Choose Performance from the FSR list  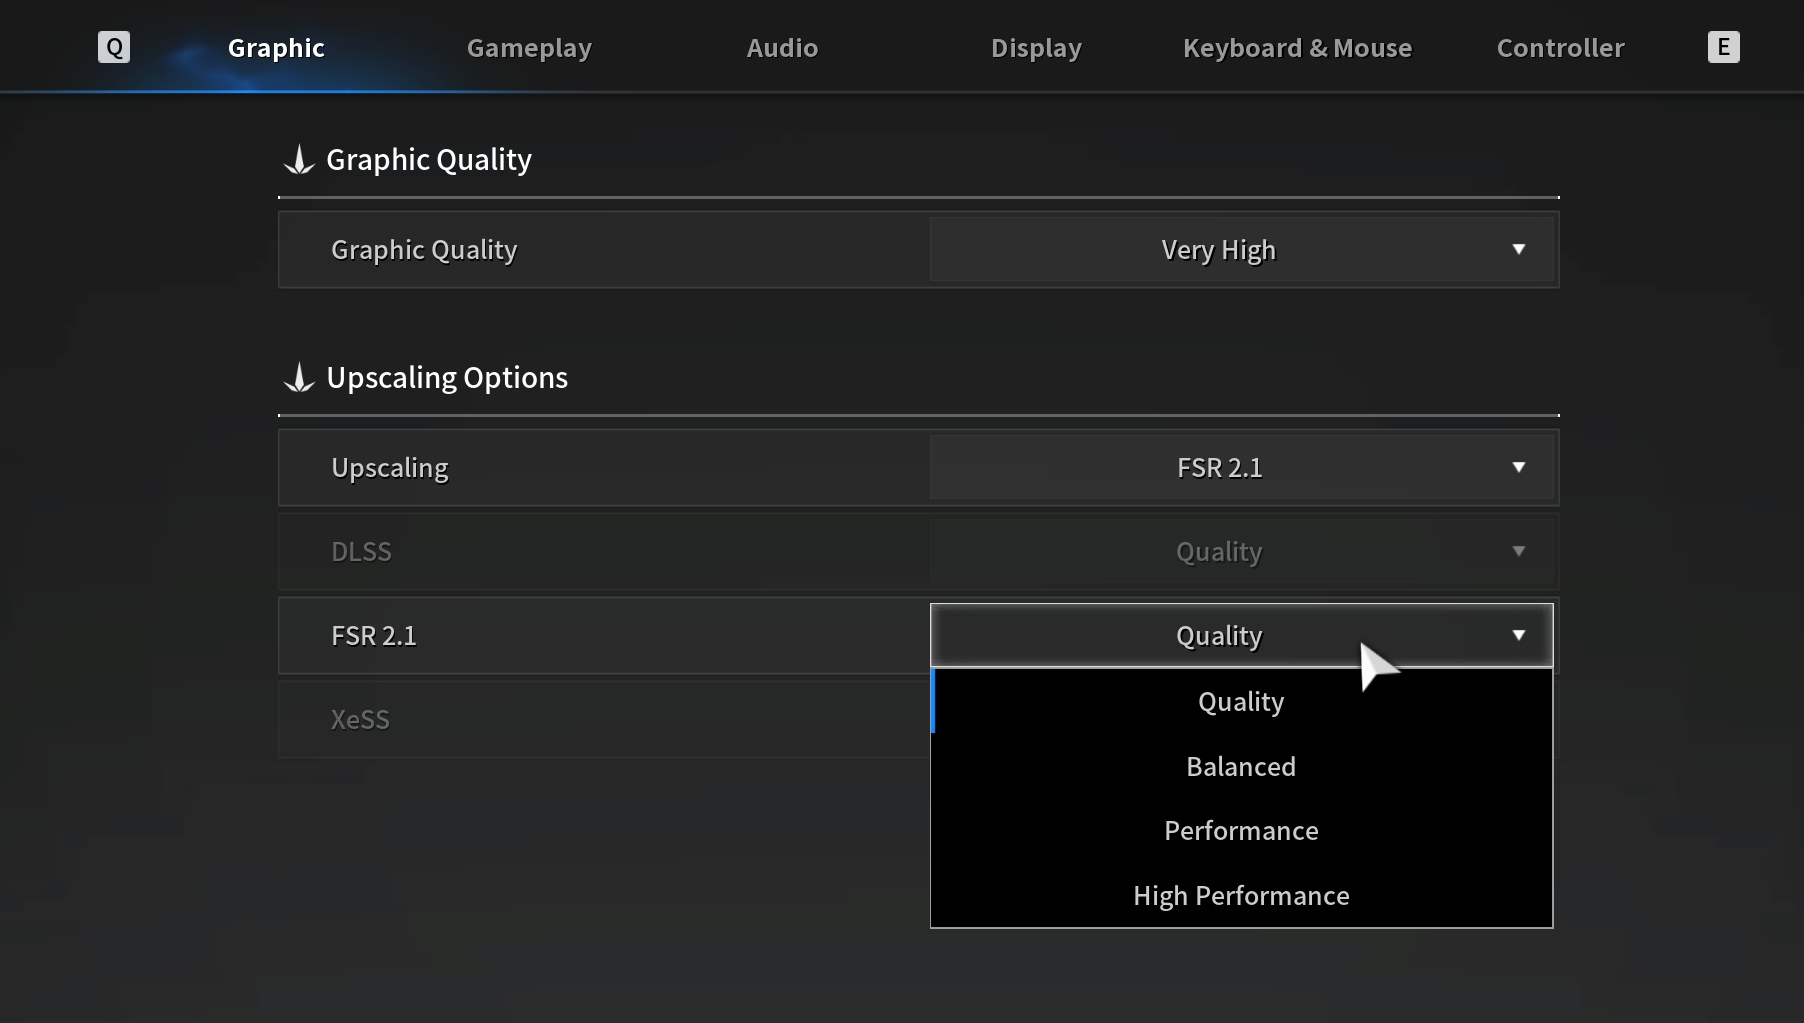(1241, 831)
